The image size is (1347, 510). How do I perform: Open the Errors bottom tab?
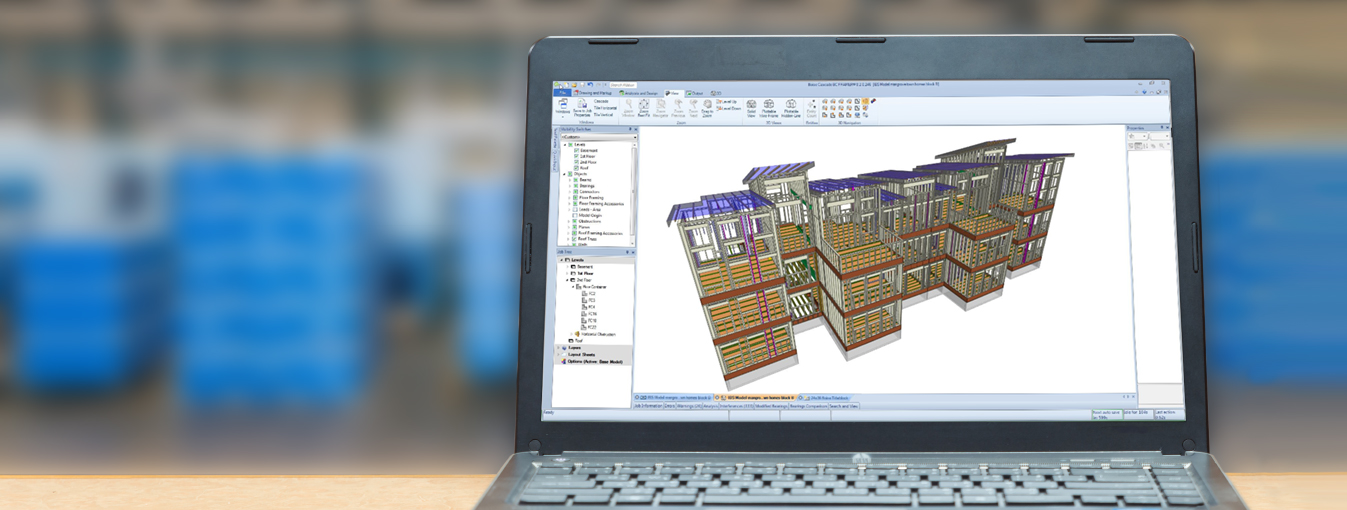point(670,406)
